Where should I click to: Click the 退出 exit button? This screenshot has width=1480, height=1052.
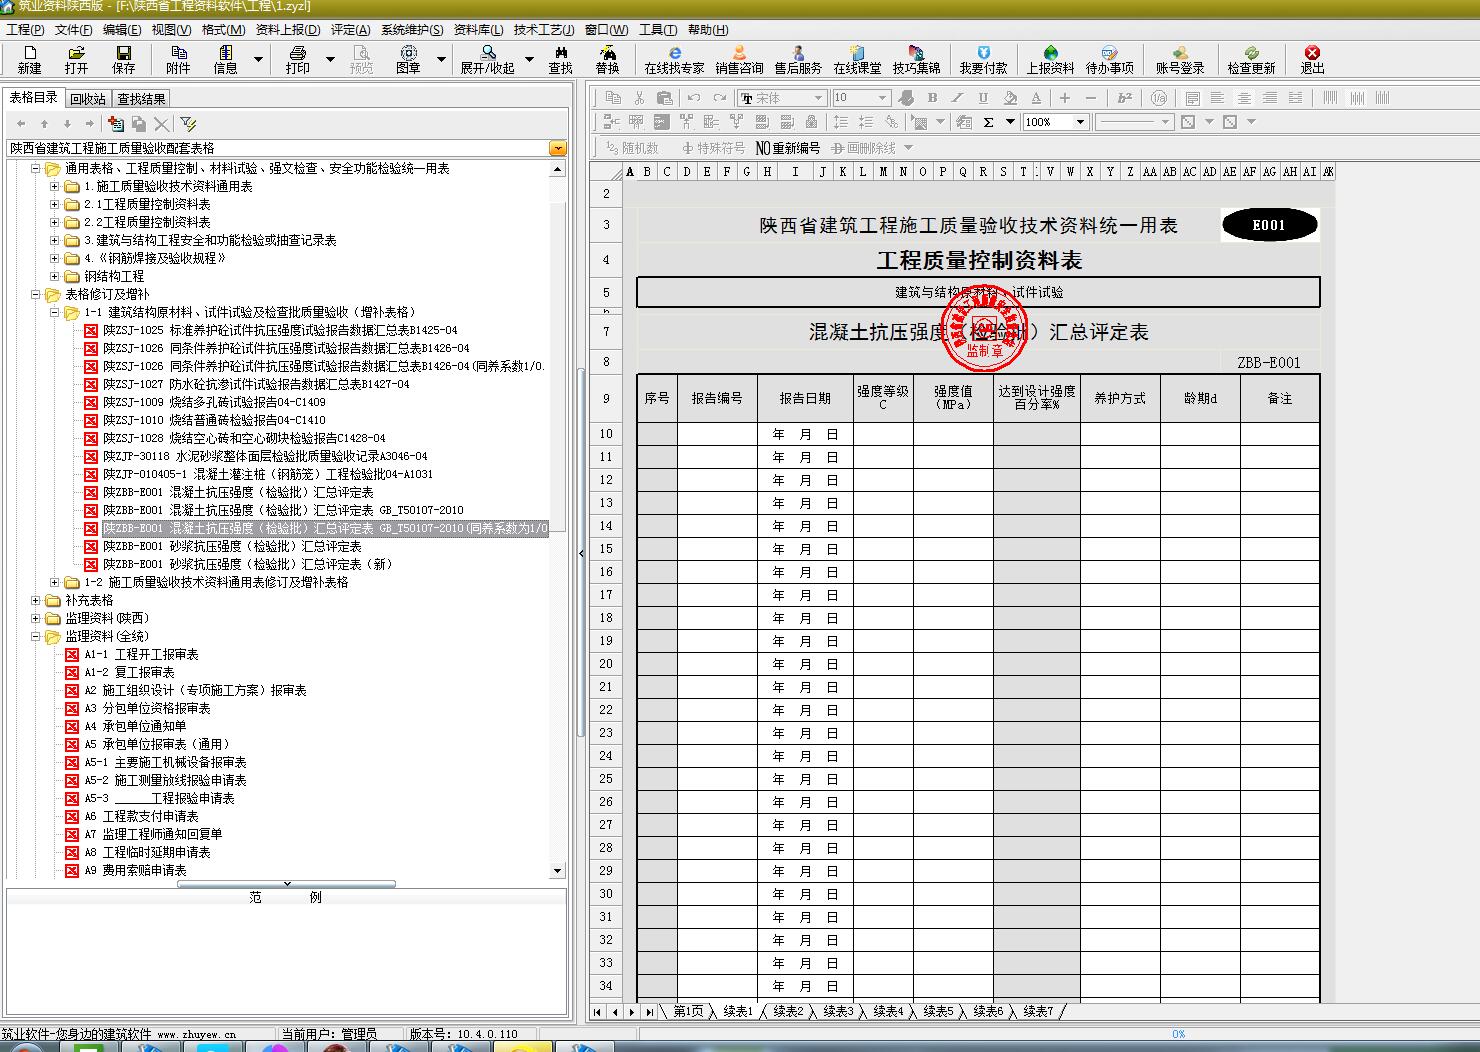[1311, 58]
